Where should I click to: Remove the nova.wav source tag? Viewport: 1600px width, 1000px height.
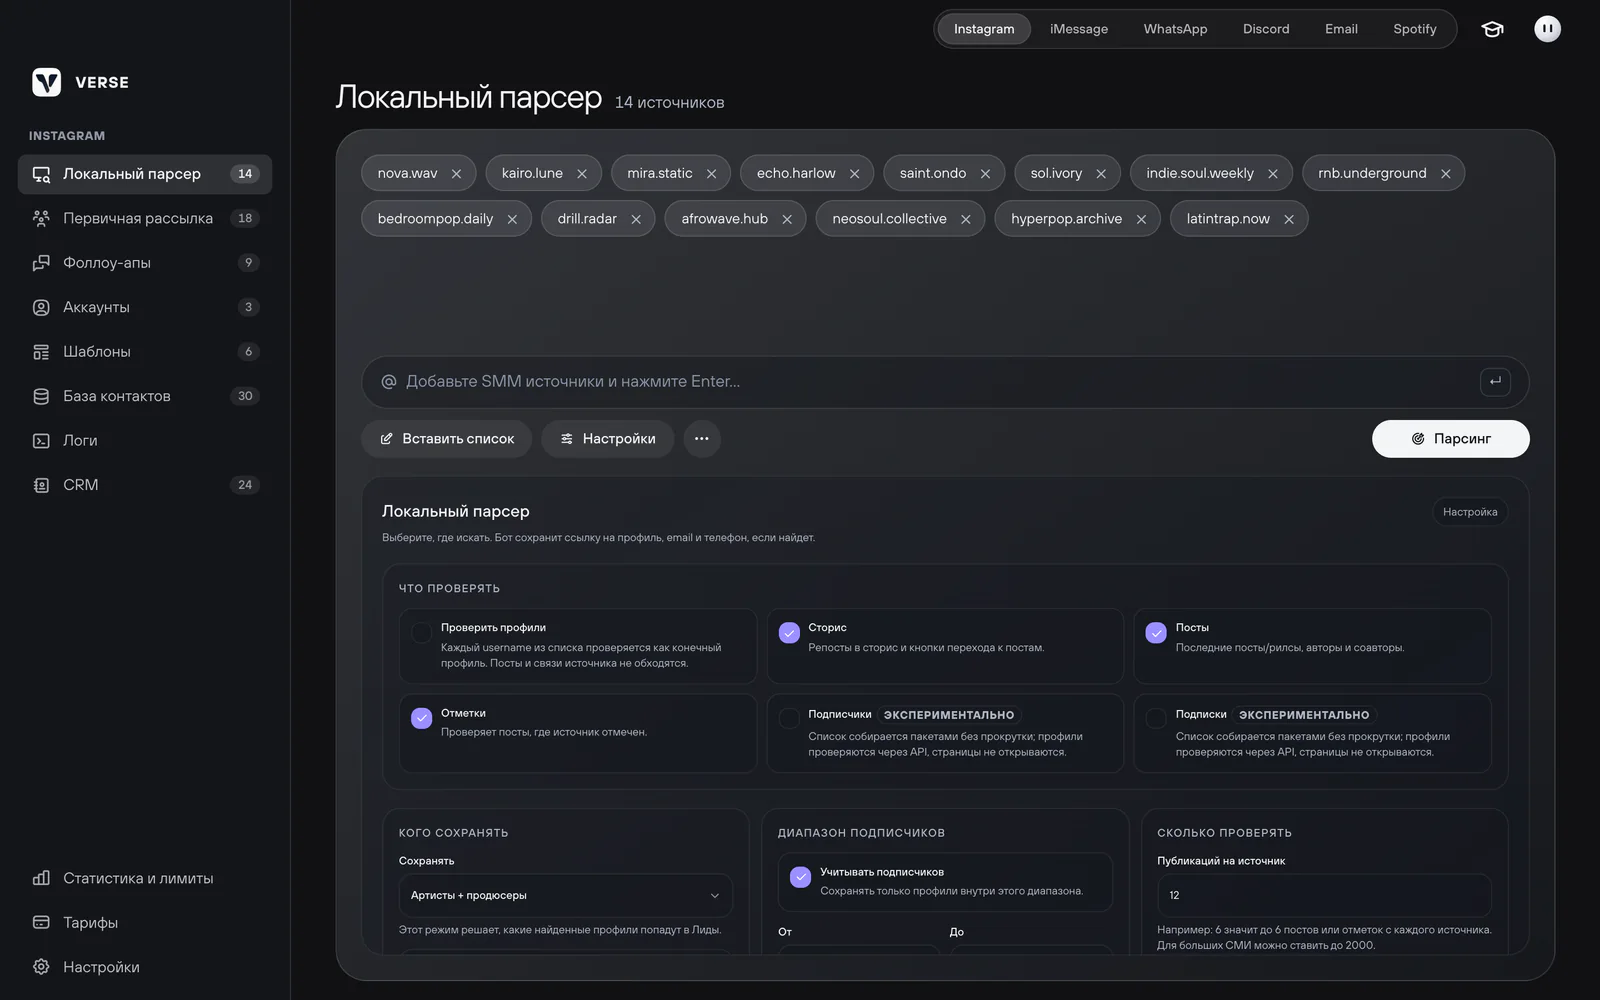click(456, 174)
